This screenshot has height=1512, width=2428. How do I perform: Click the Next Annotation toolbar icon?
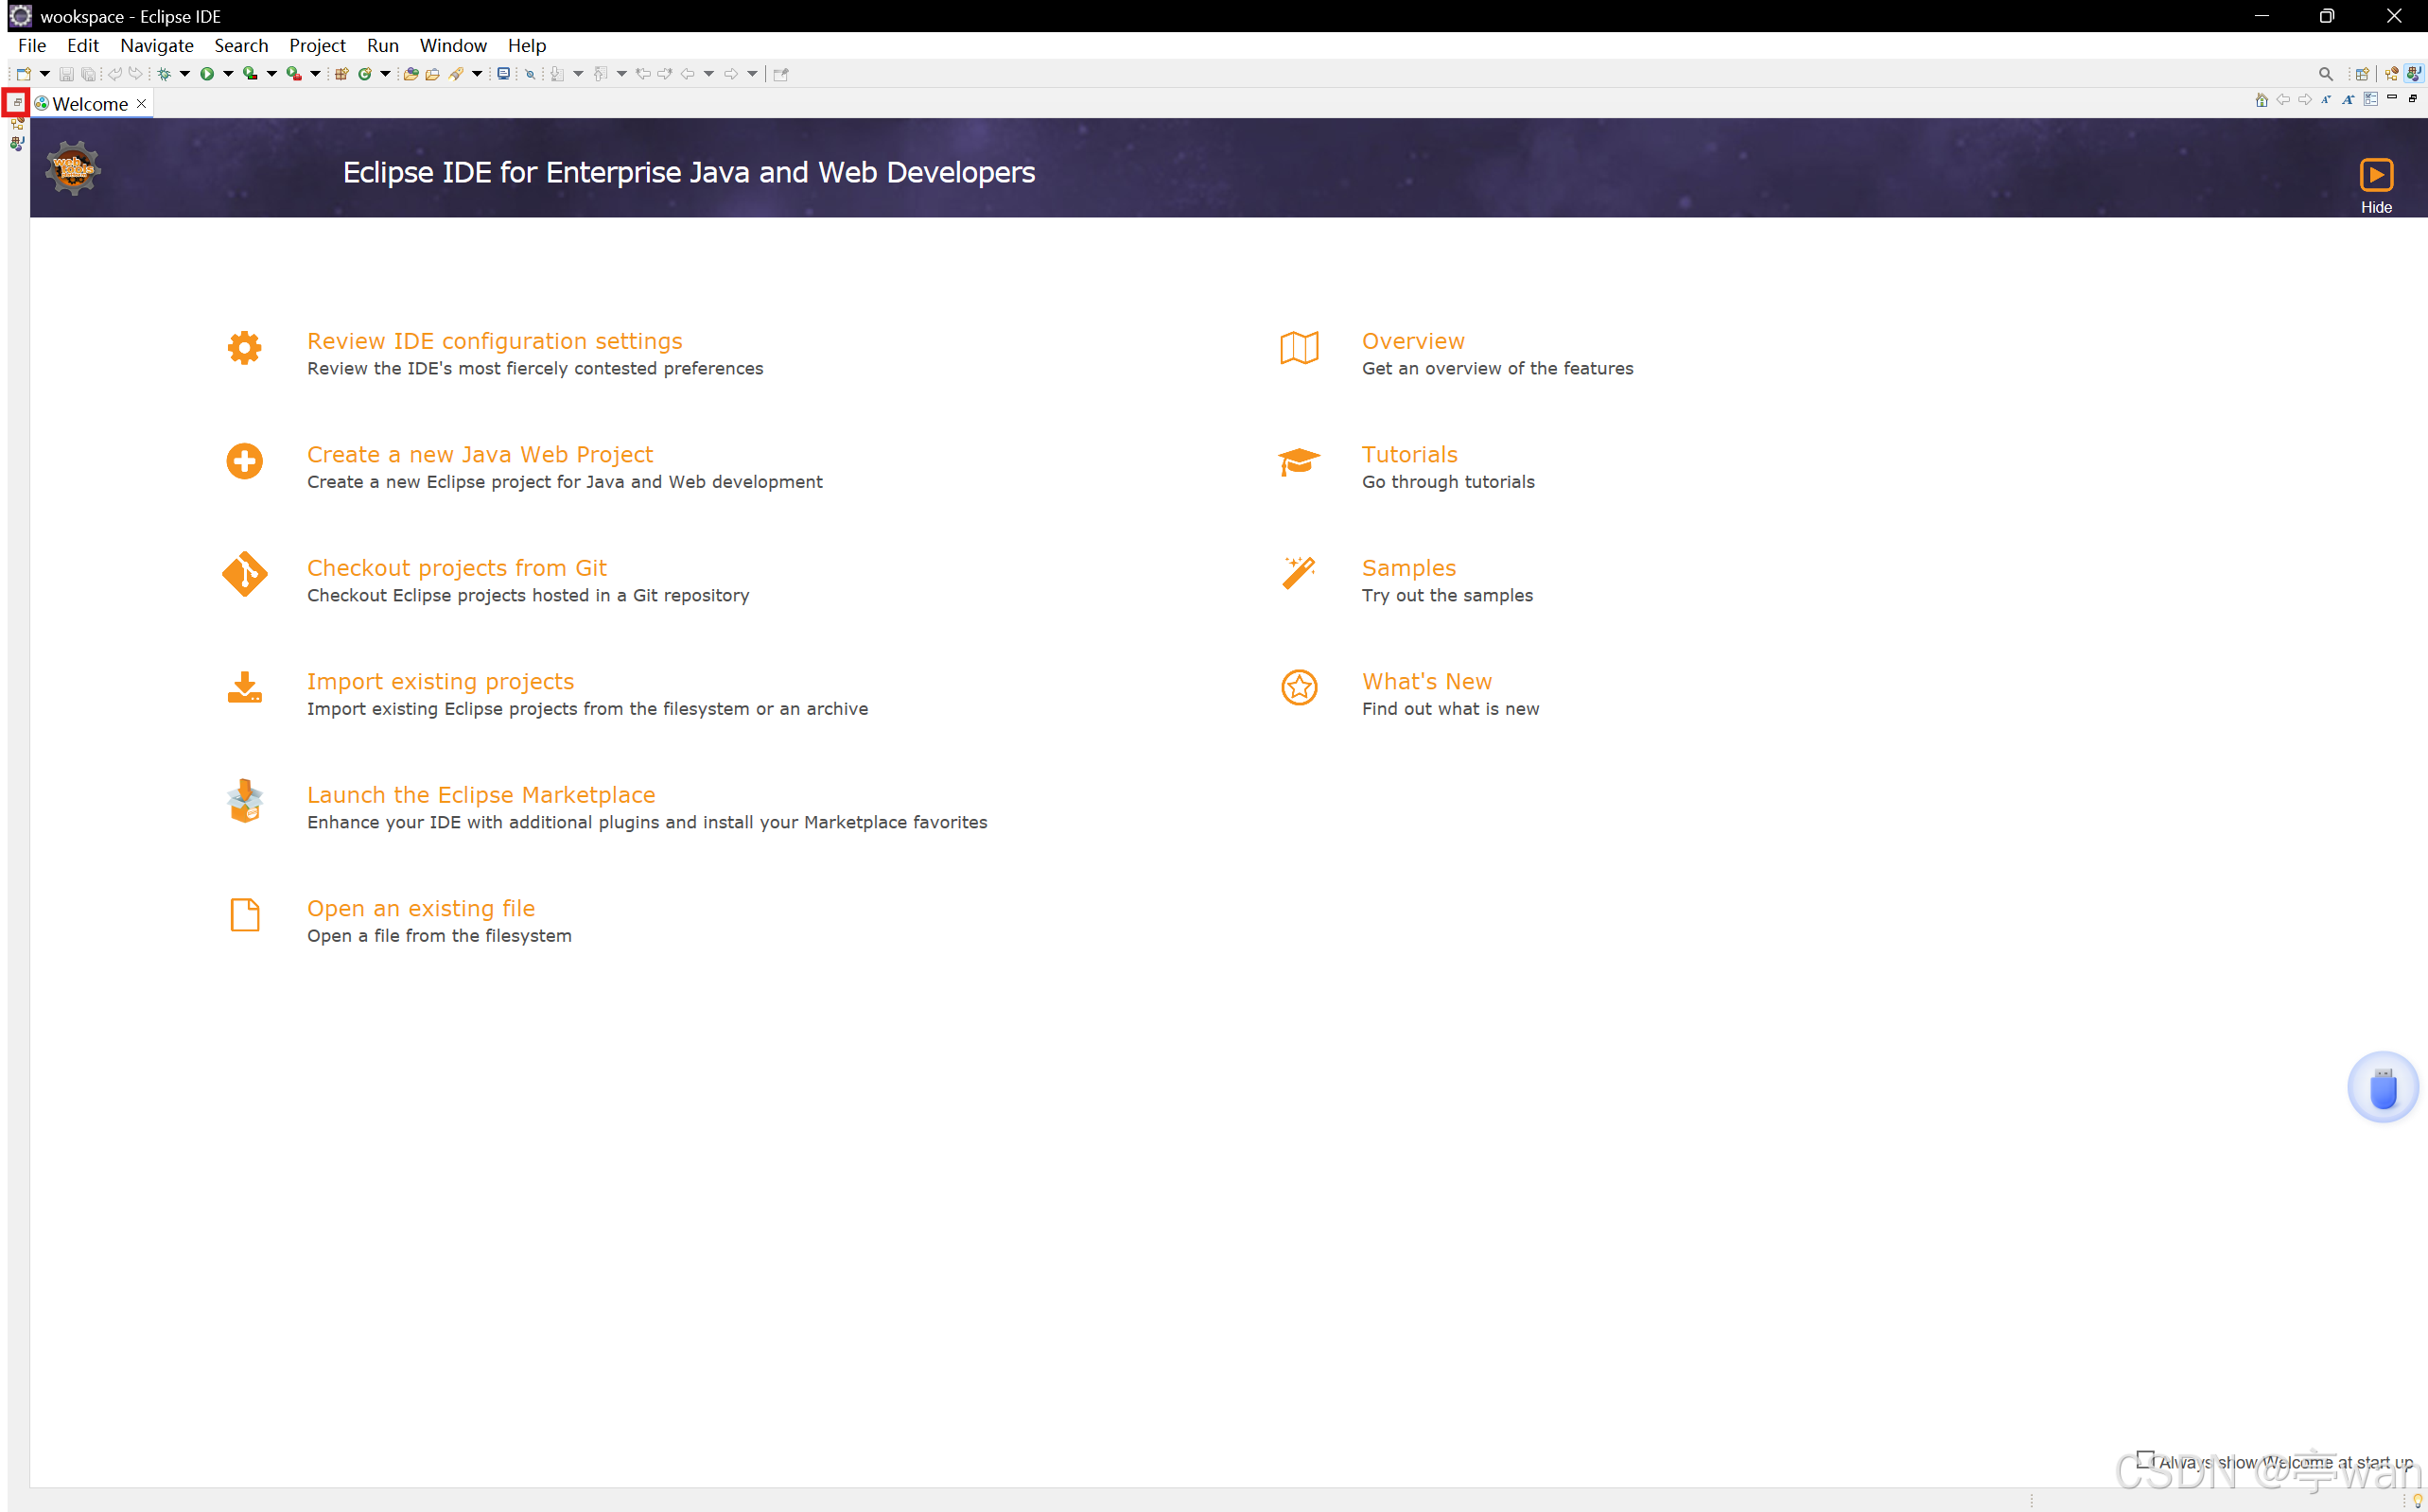(x=557, y=74)
